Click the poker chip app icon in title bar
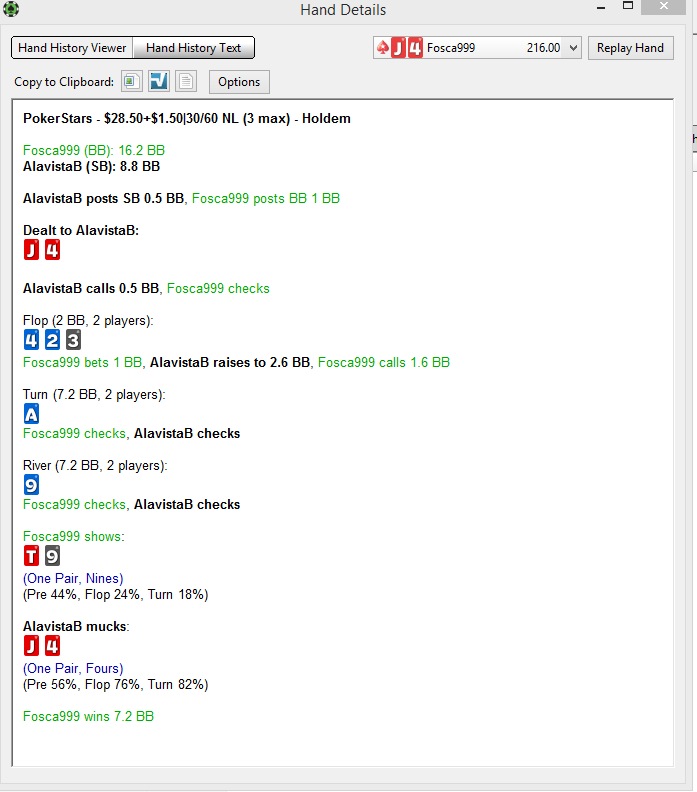 pyautogui.click(x=11, y=9)
